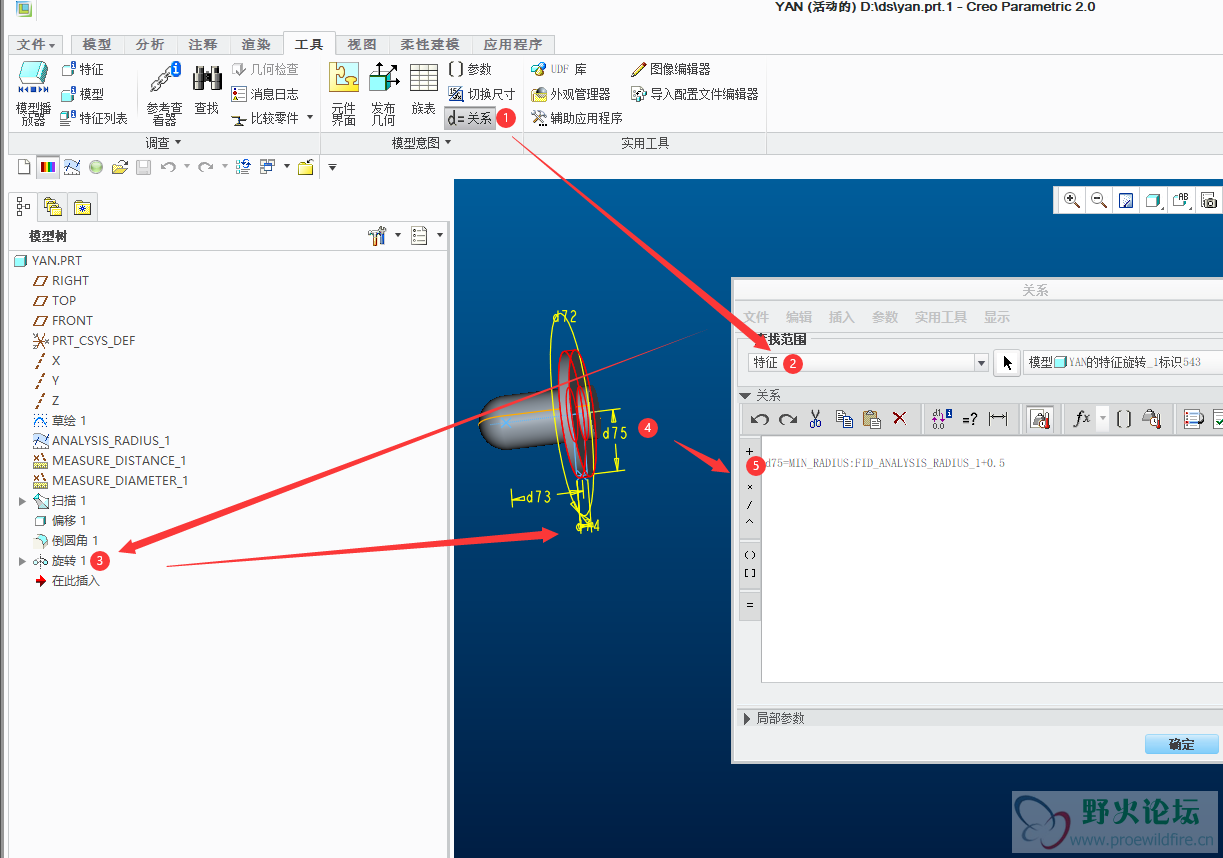
Task: Toggle the green sphere icon in quick toolbar
Action: [96, 167]
